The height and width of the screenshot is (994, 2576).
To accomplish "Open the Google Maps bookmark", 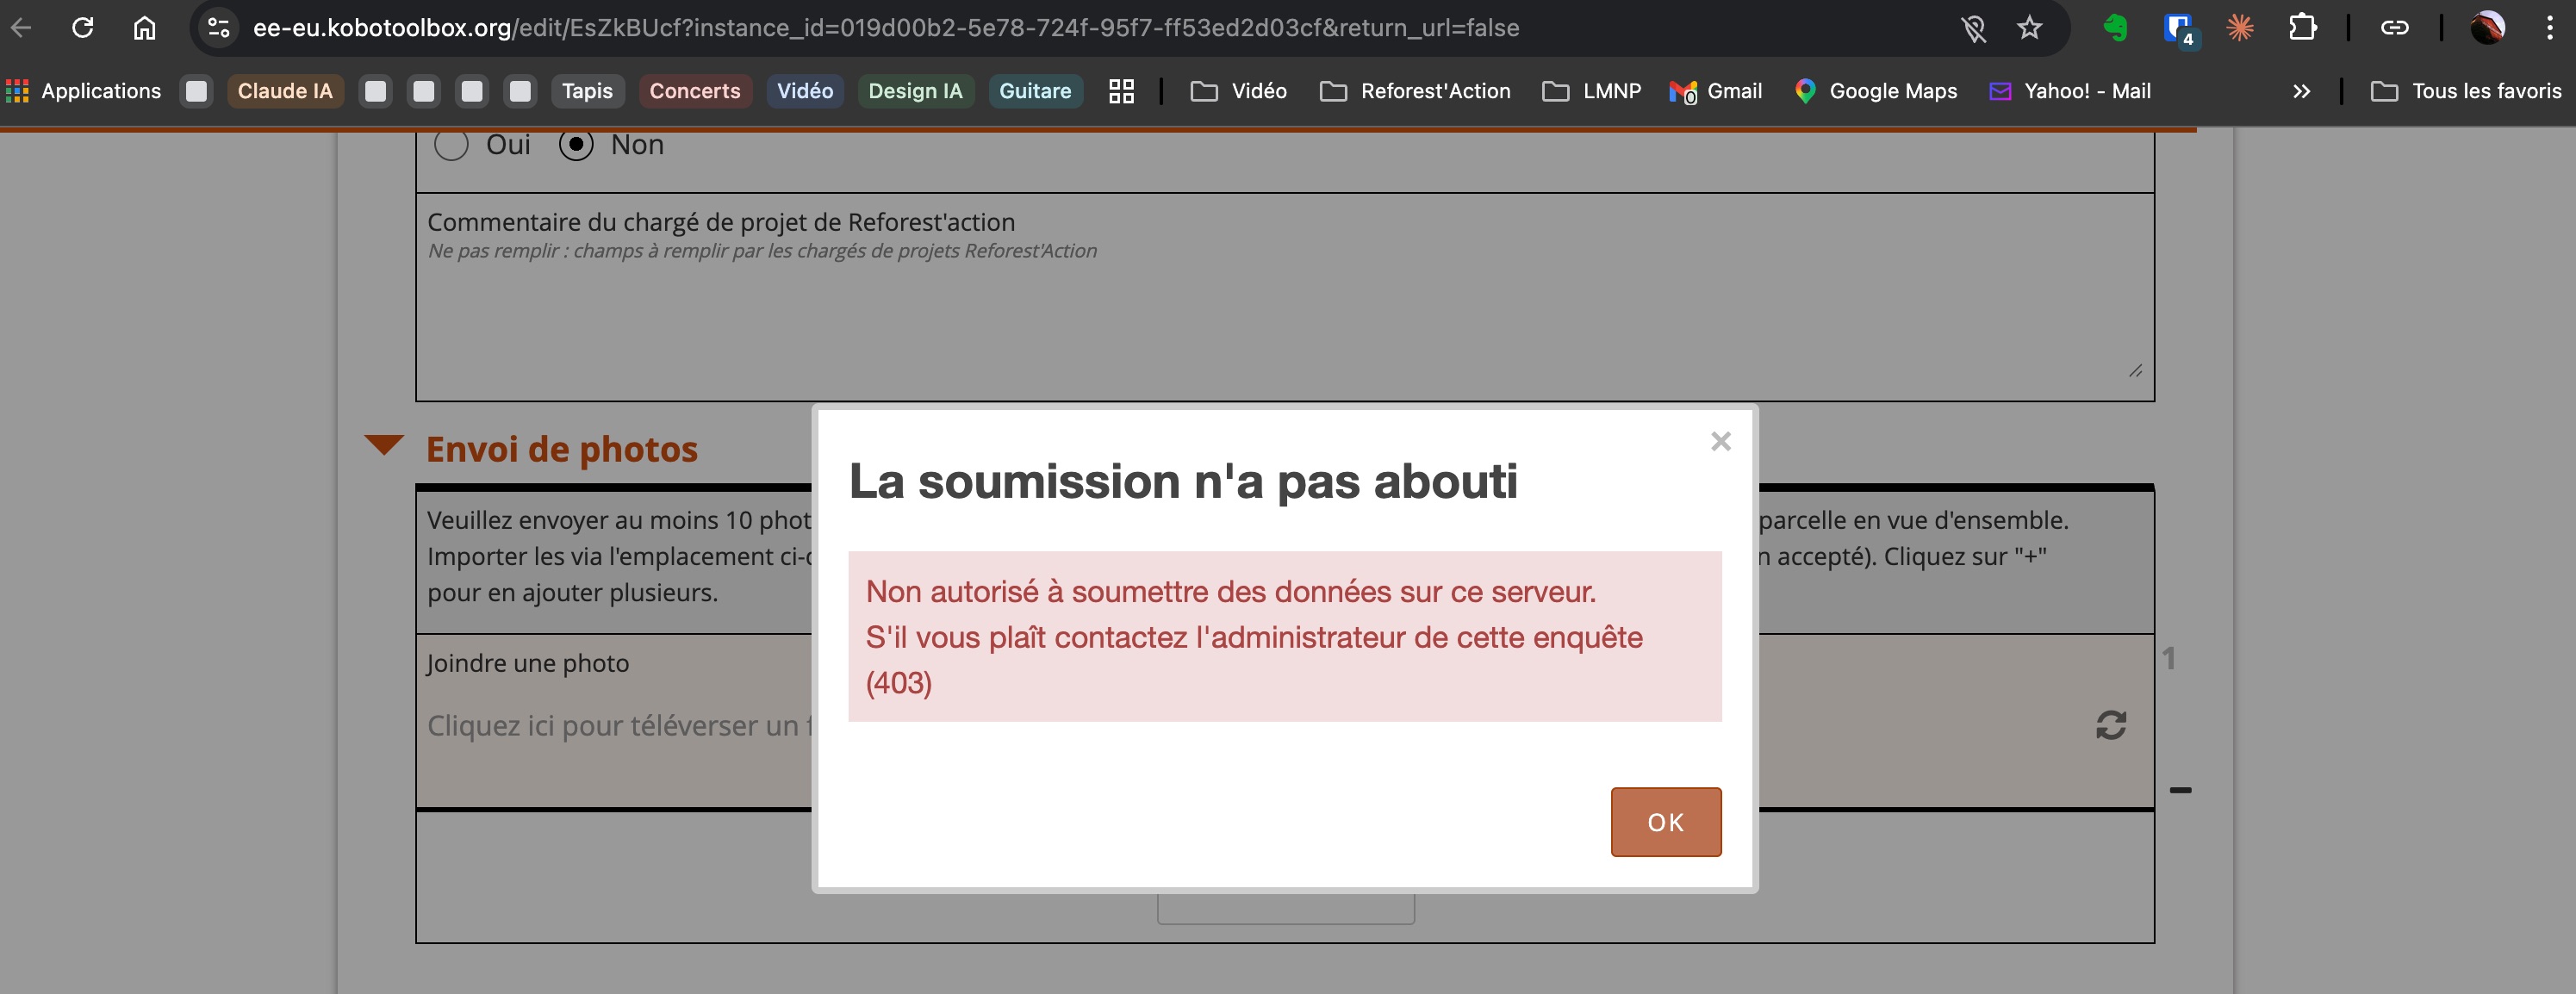I will (1876, 91).
